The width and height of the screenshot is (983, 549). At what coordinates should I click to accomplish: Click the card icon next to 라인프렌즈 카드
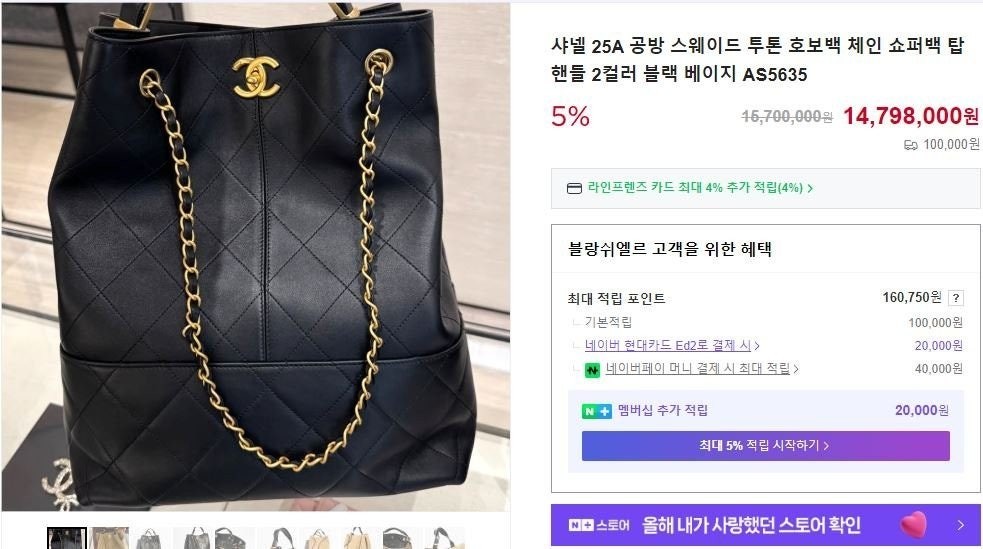574,188
